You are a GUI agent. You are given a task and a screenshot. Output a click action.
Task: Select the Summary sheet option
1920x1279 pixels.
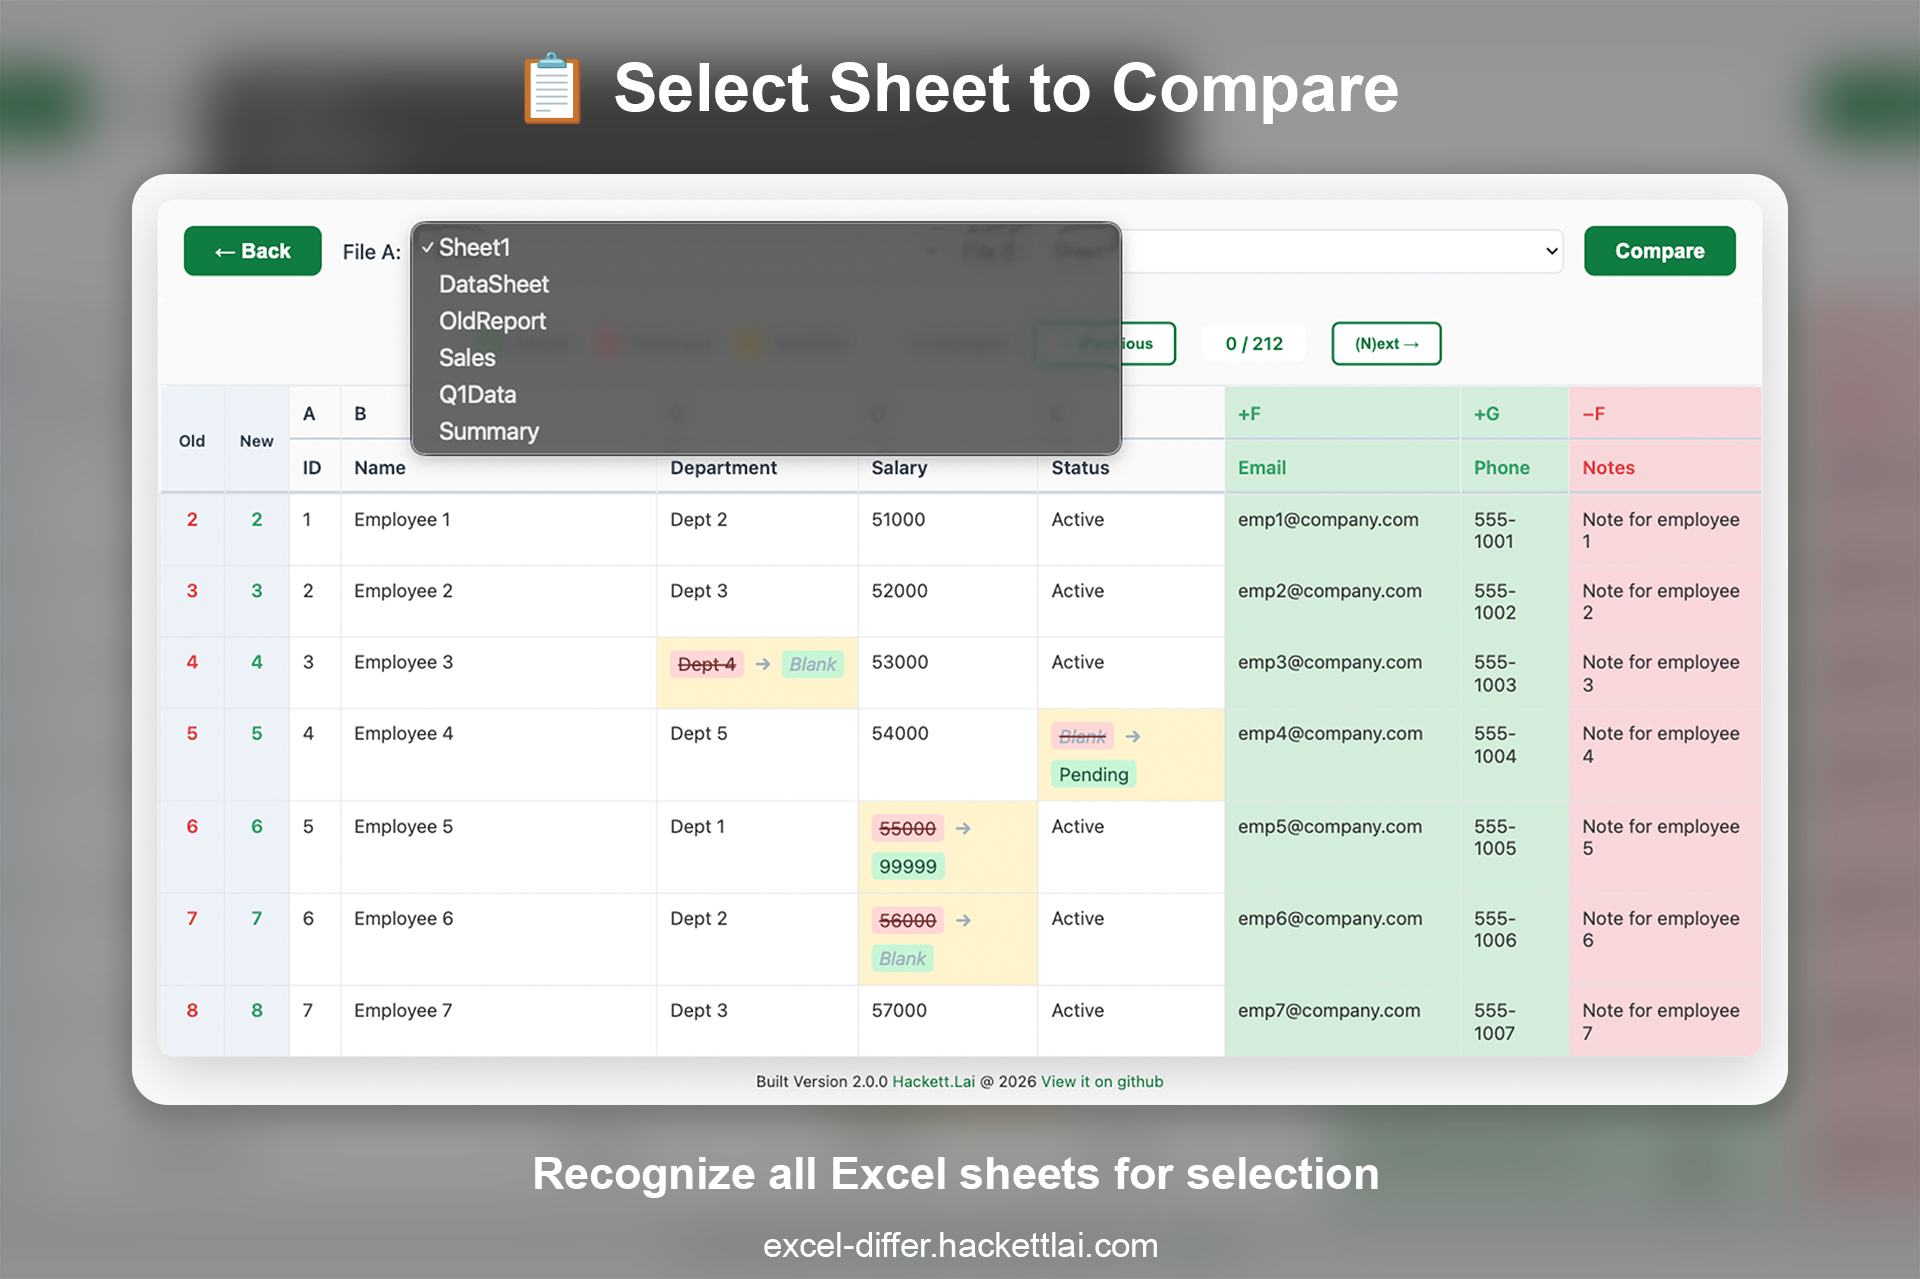pyautogui.click(x=489, y=431)
